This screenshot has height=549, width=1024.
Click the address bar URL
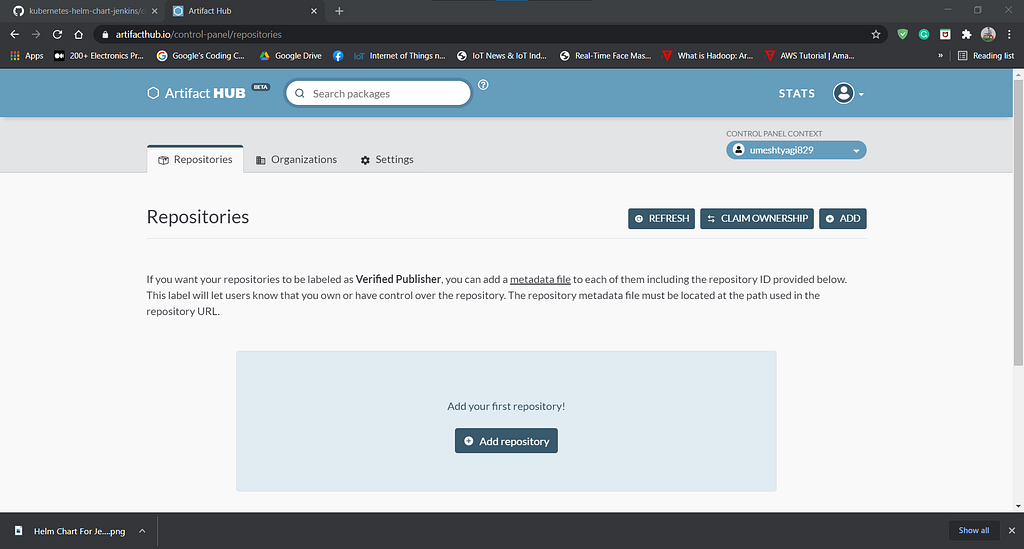coord(199,35)
